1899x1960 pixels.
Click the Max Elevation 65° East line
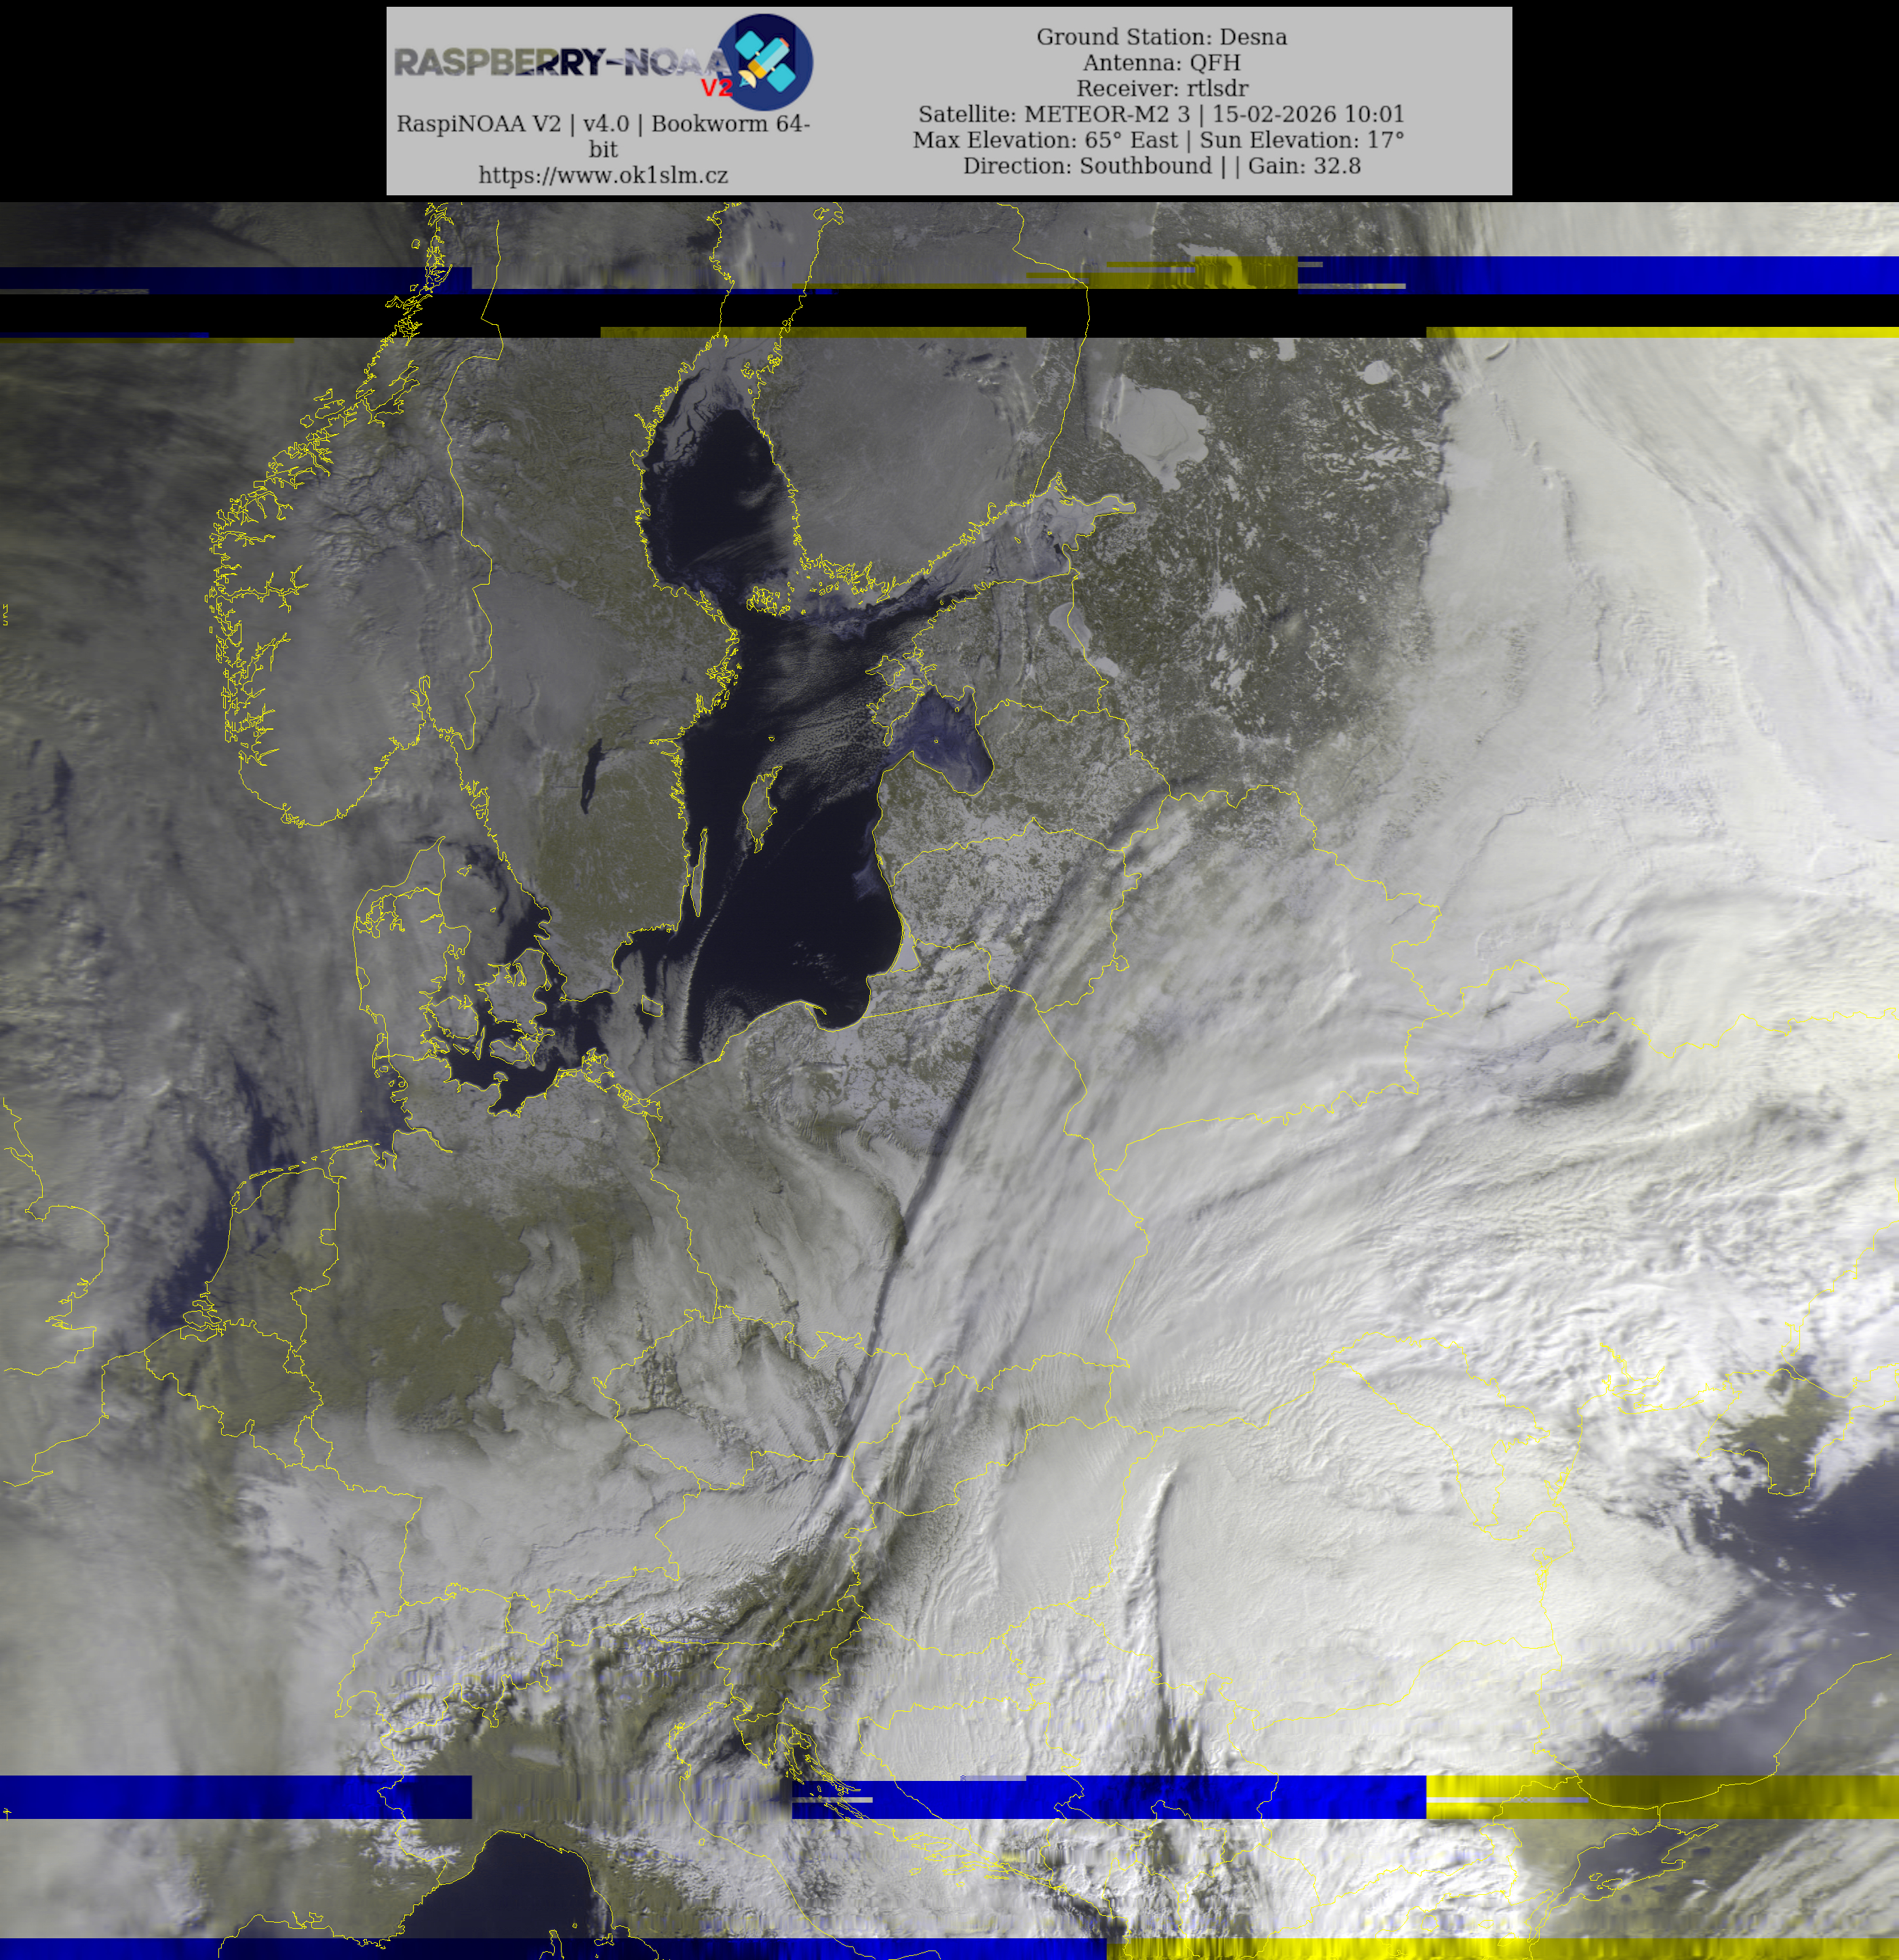(x=1158, y=140)
